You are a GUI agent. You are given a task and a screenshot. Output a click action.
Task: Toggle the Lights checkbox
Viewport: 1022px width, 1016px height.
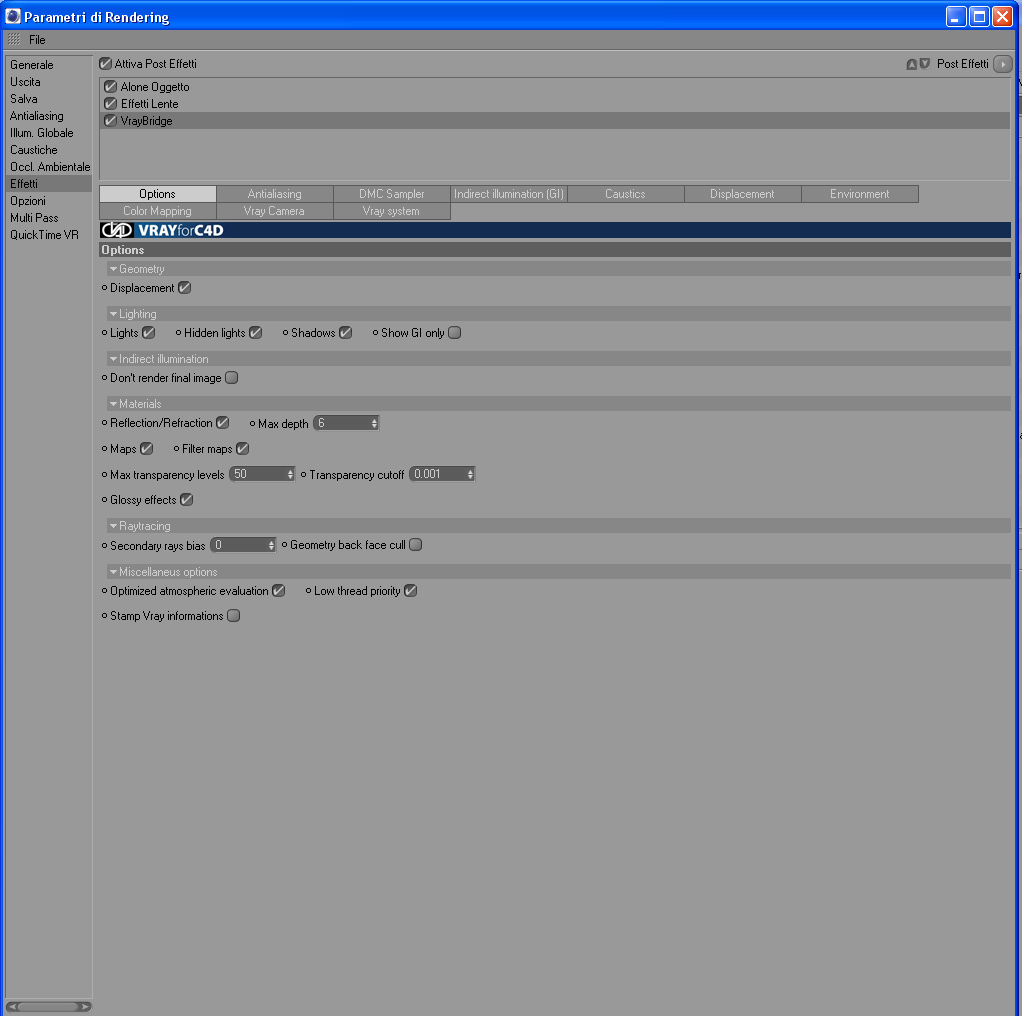pyautogui.click(x=149, y=332)
